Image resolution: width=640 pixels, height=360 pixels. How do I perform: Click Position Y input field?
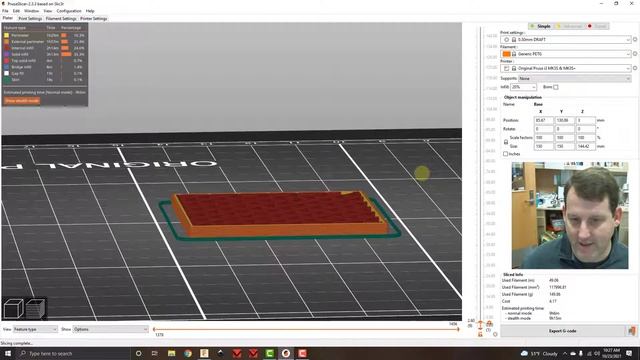(564, 120)
